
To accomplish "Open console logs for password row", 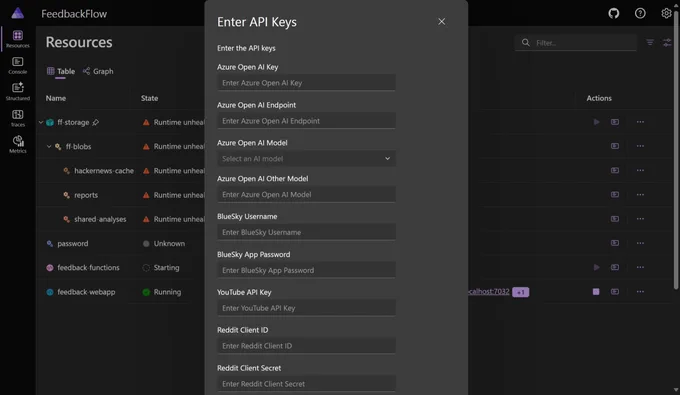I will point(615,243).
